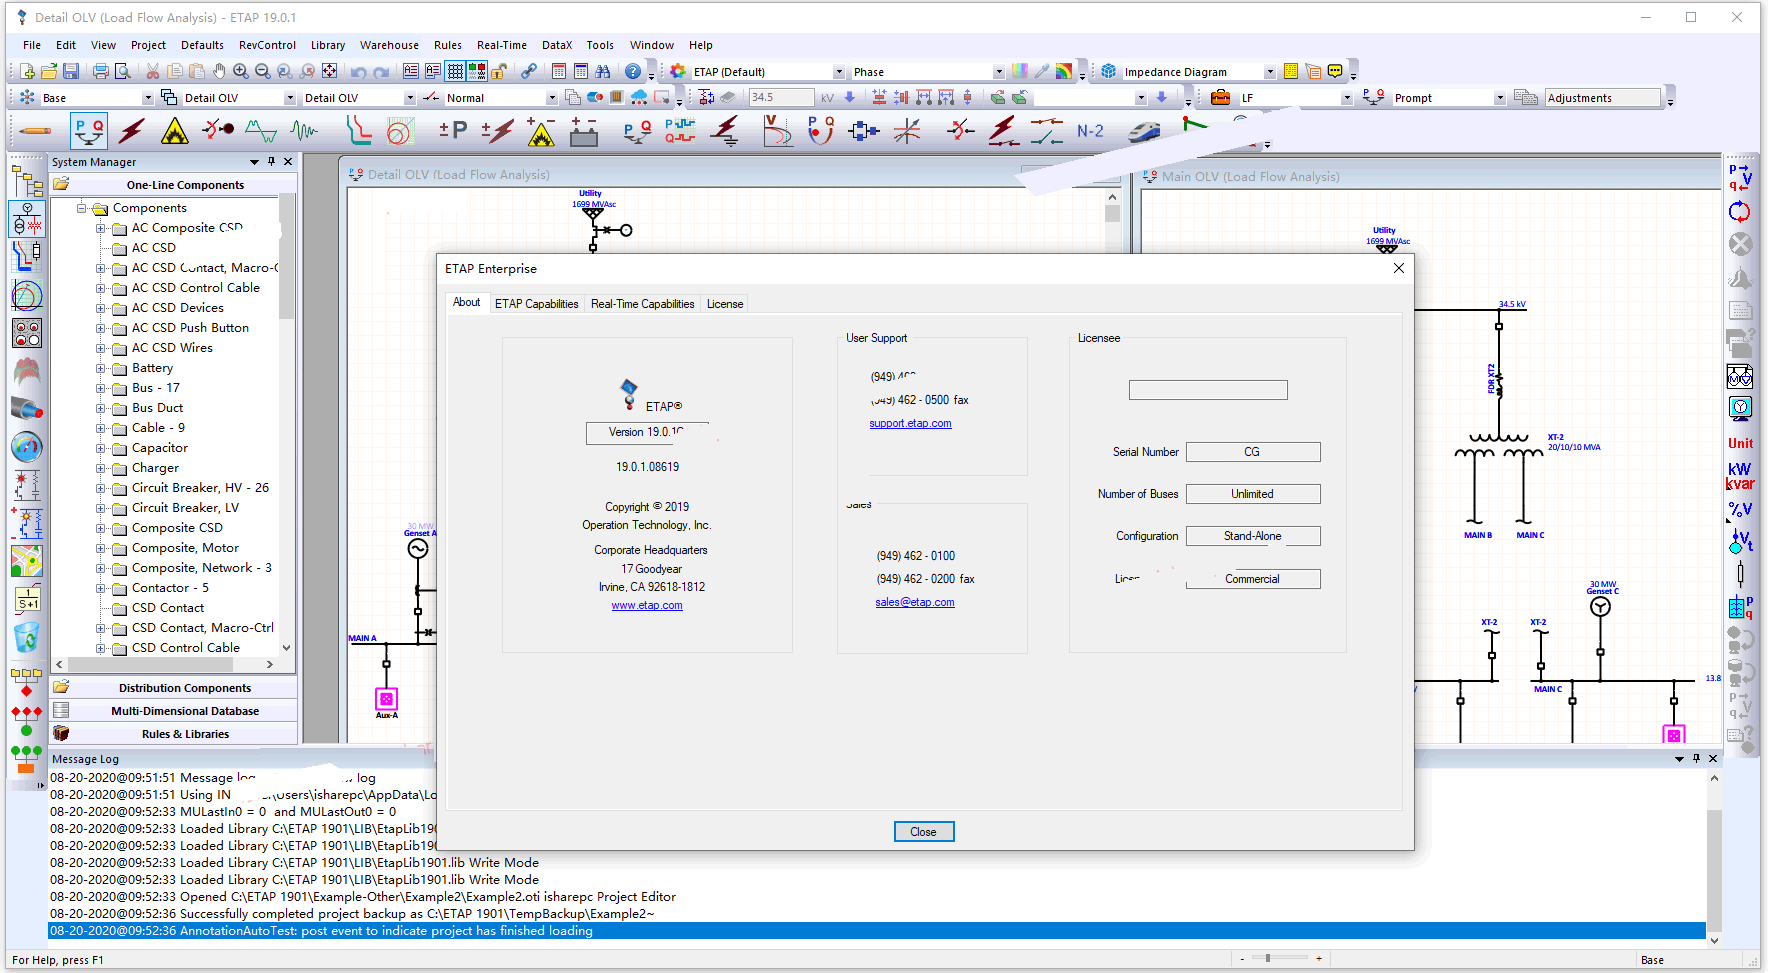The image size is (1768, 973).
Task: Toggle Message Log auto-hide pin
Action: point(1696,758)
